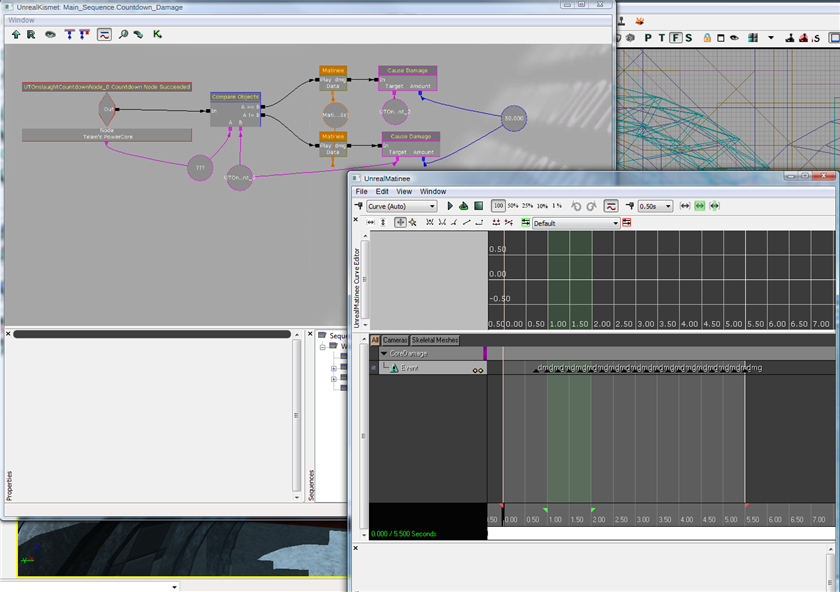Image resolution: width=840 pixels, height=592 pixels.
Task: Toggle the curve editor in Matinee toolbar
Action: pyautogui.click(x=611, y=206)
